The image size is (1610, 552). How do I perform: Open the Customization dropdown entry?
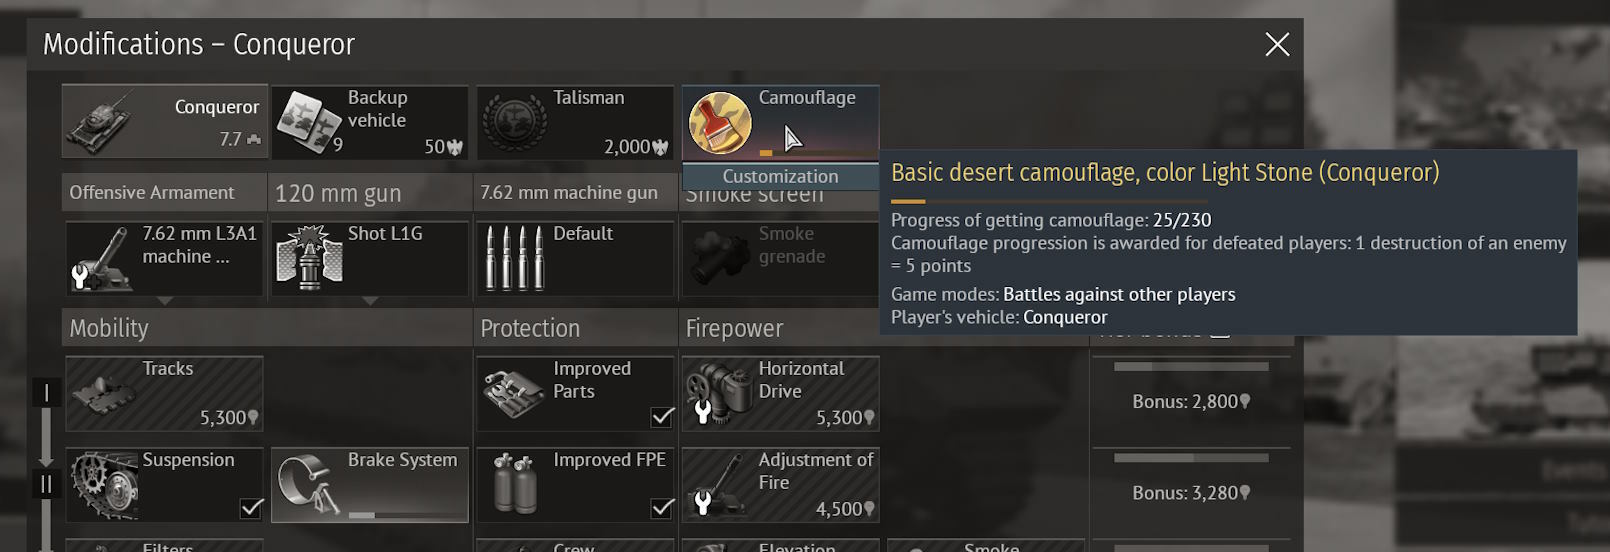[780, 176]
